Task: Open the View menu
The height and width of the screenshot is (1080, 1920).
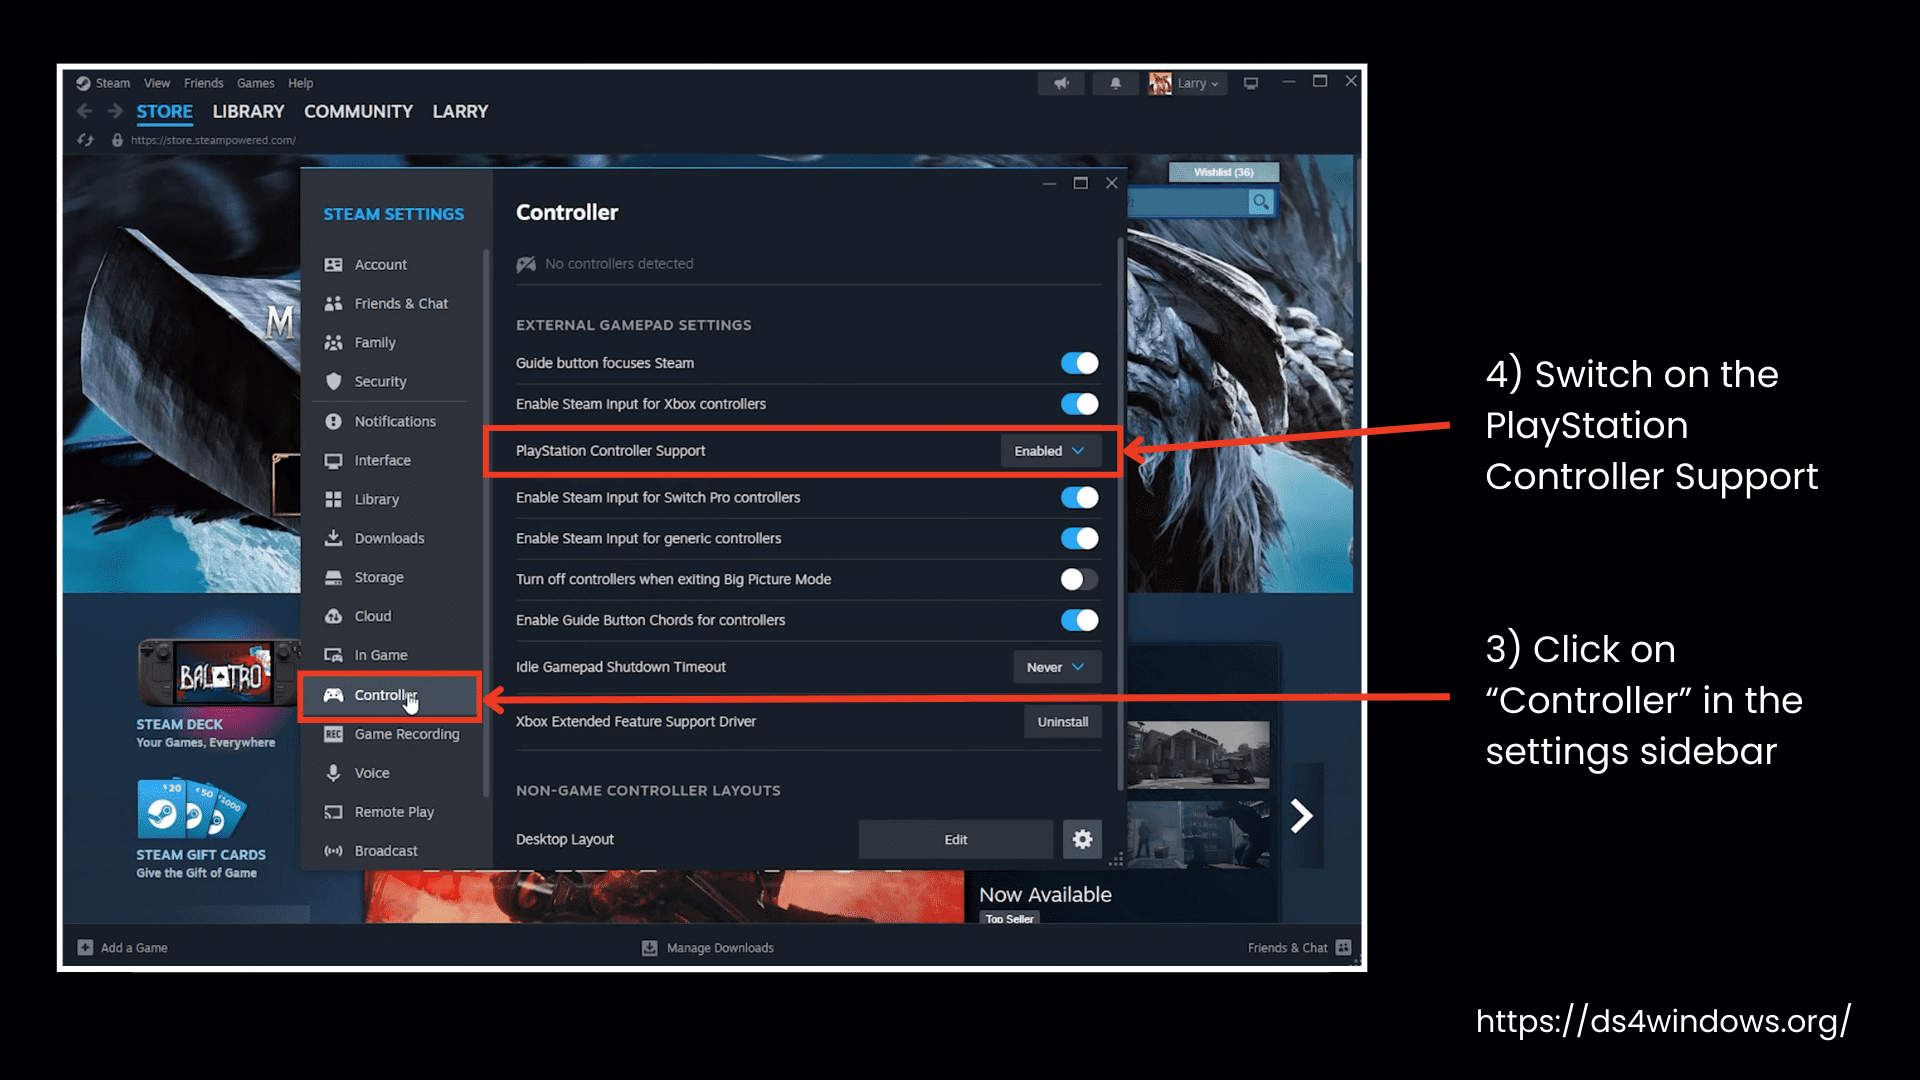Action: point(157,83)
